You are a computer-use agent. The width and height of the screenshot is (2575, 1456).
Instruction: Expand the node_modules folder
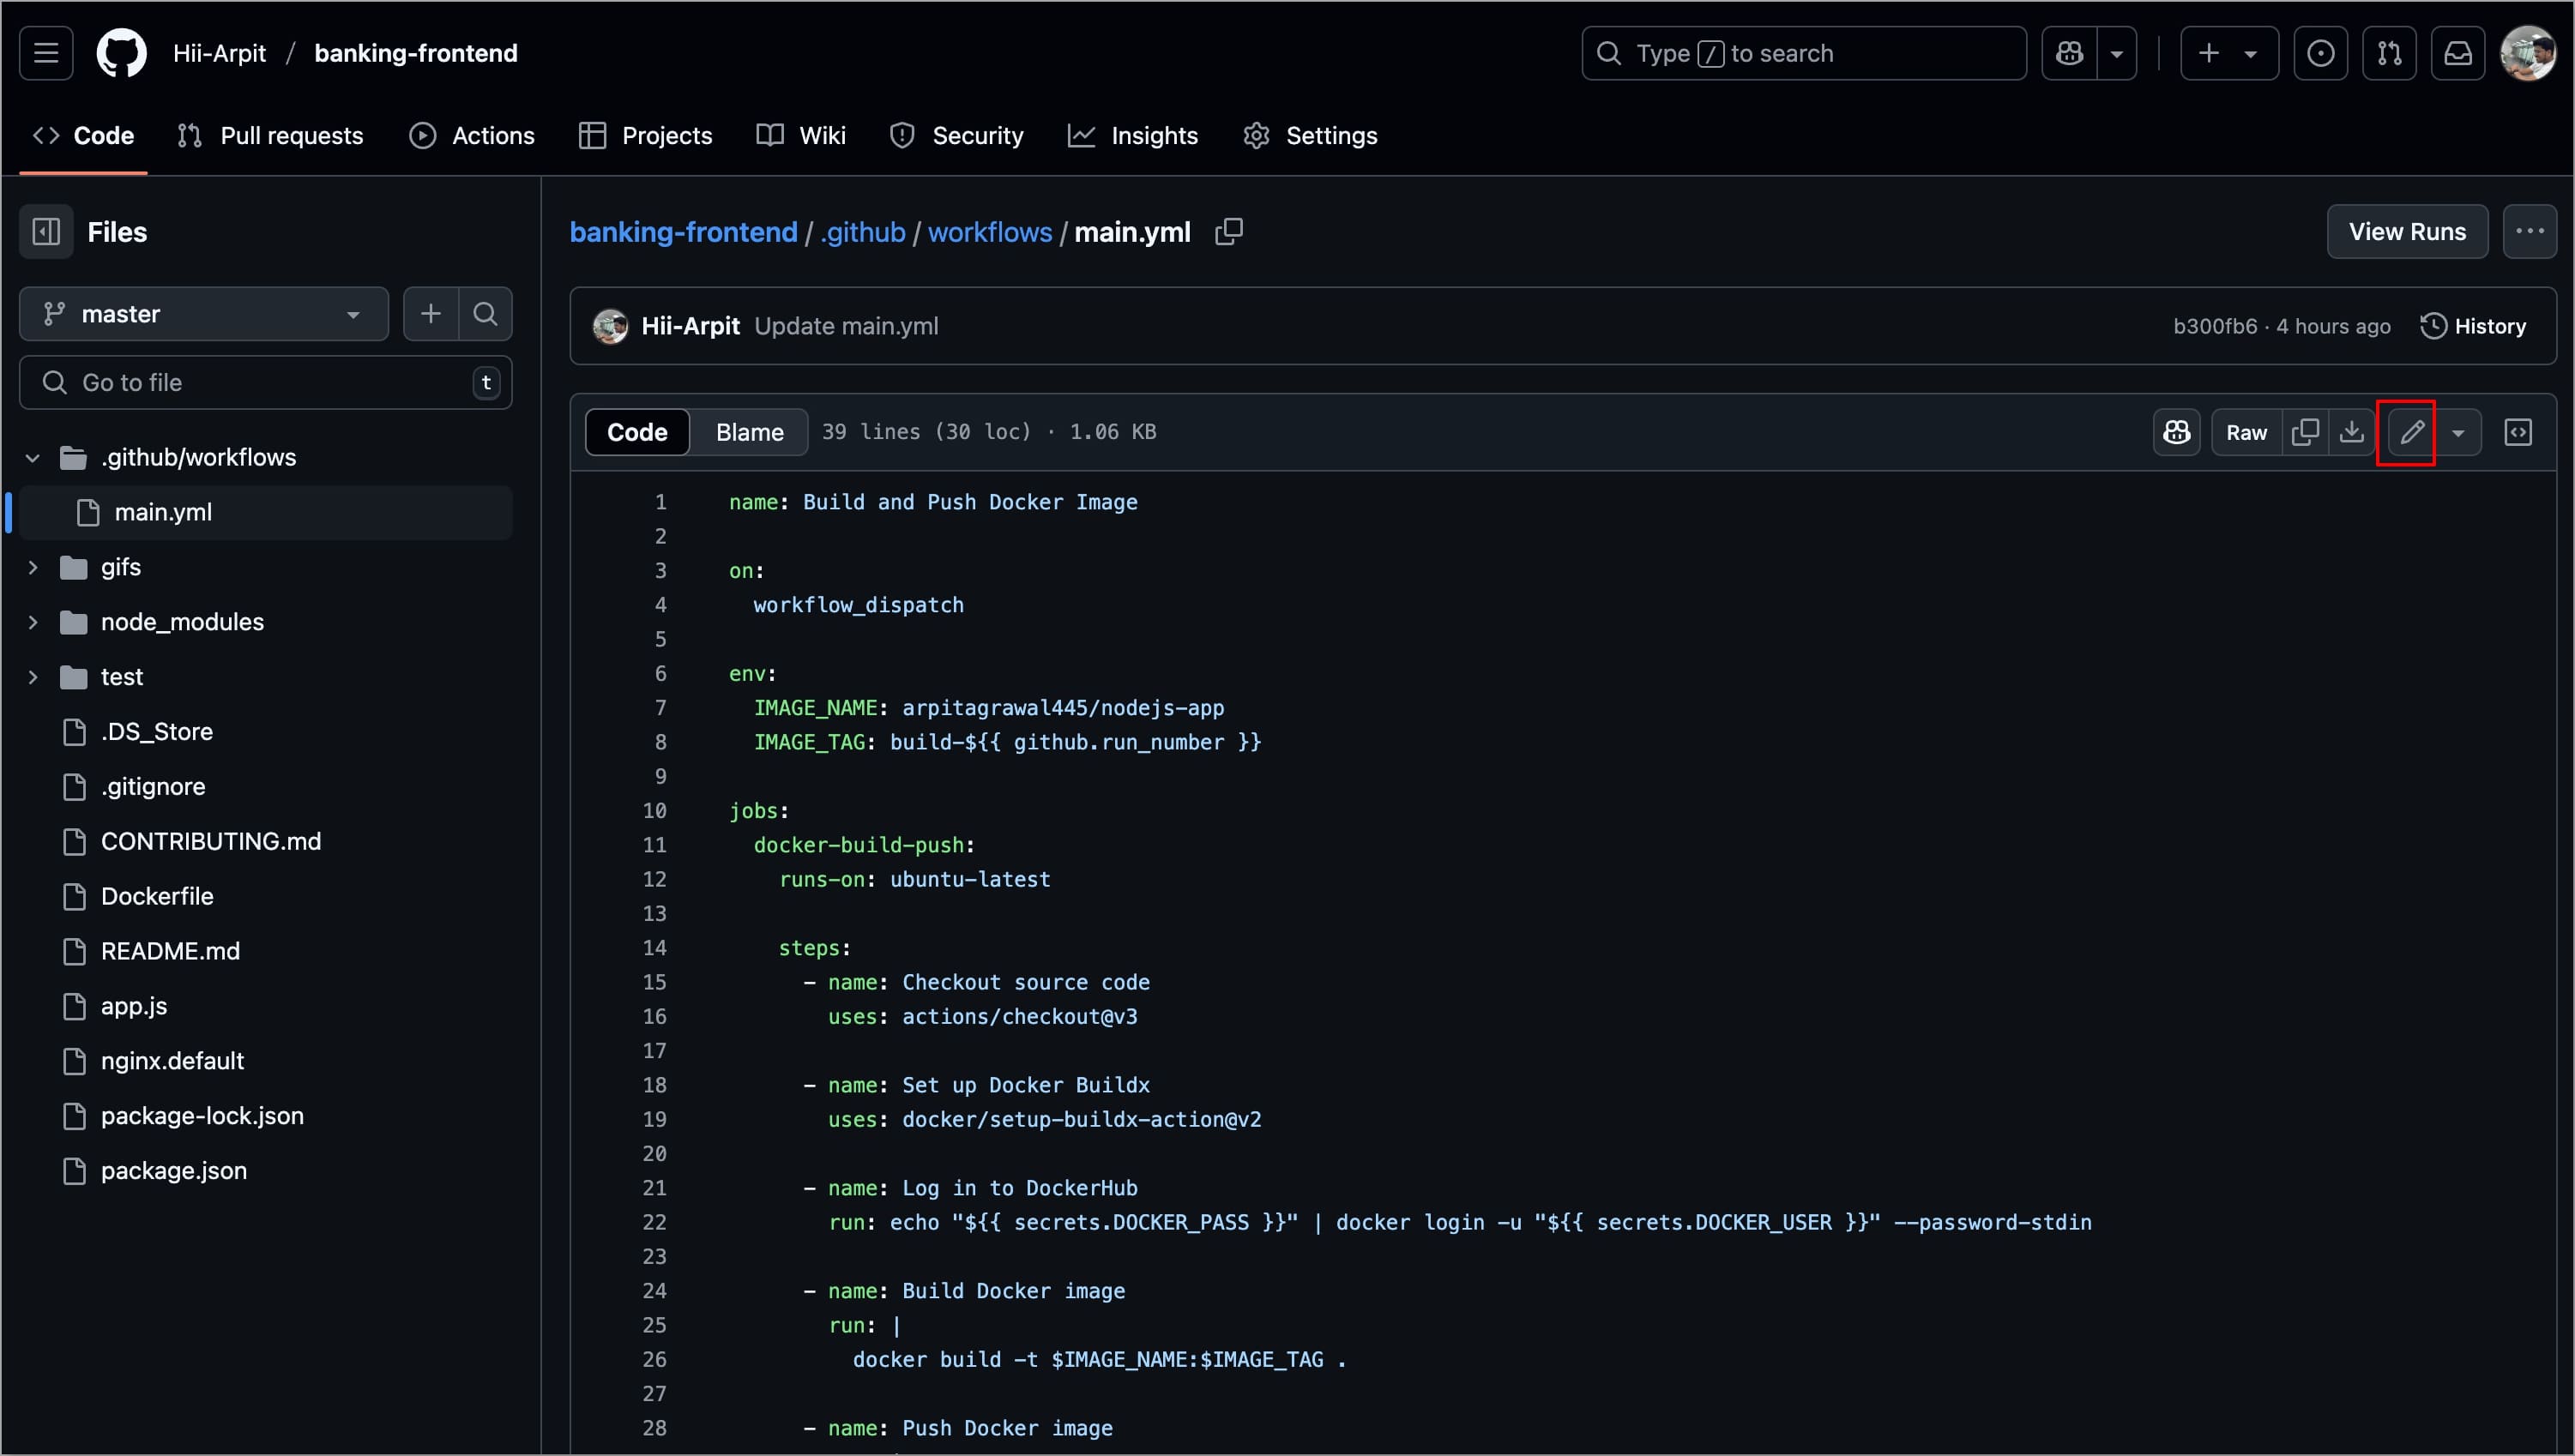(x=33, y=622)
